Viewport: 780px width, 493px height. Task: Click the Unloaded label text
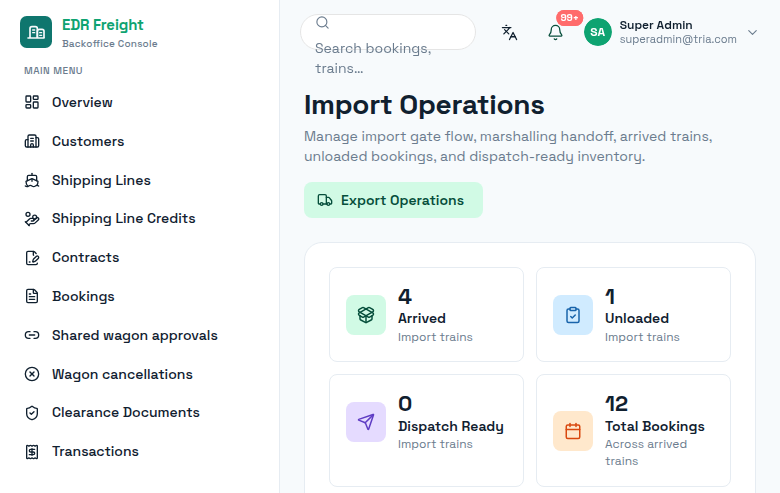637,318
